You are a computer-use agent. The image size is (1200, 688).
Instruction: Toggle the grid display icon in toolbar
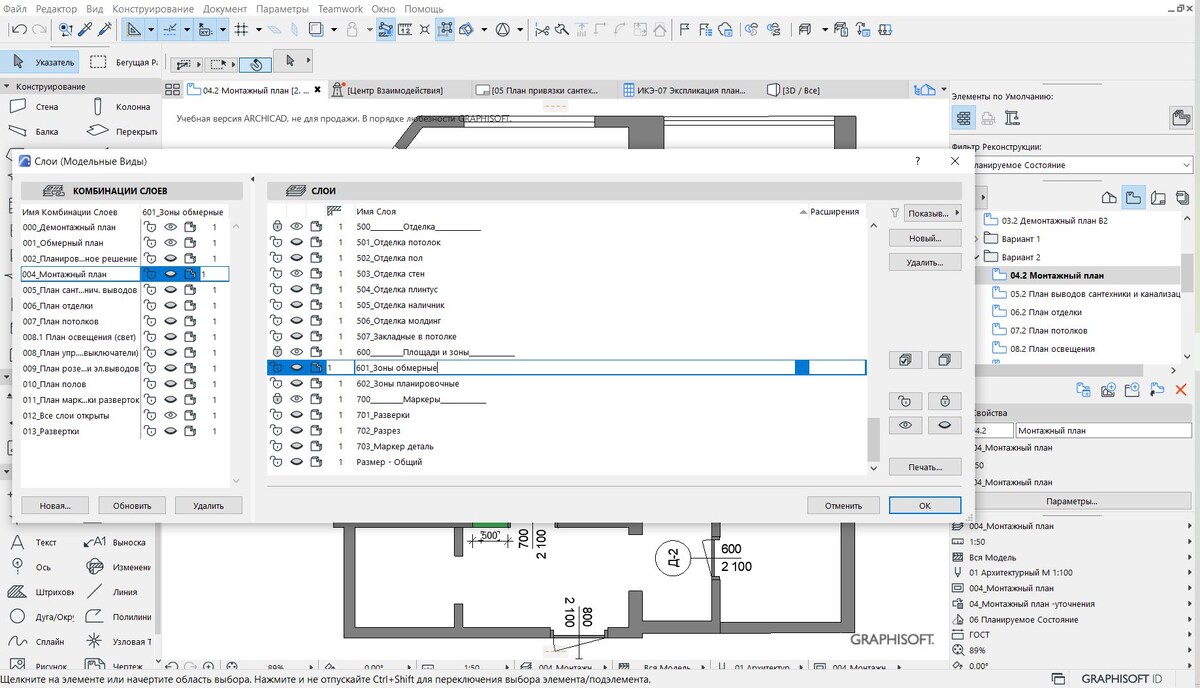pos(241,30)
